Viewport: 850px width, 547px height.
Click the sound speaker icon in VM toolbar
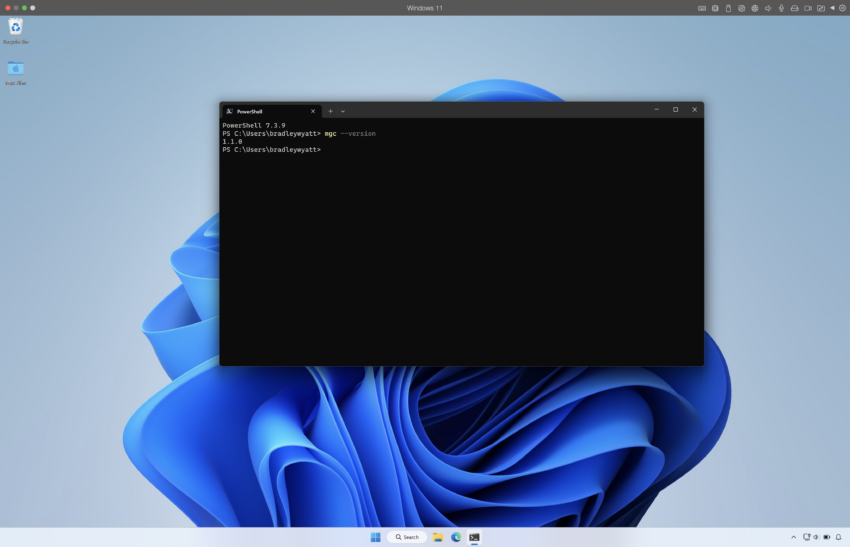tap(768, 8)
